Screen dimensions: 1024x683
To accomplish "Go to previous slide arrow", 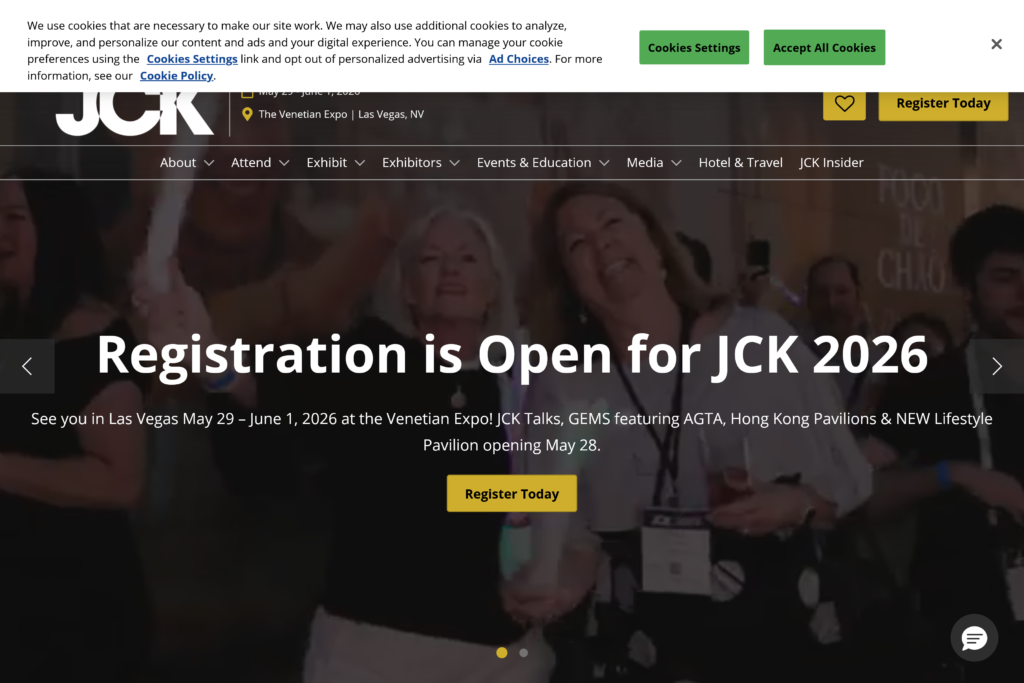I will click(27, 366).
